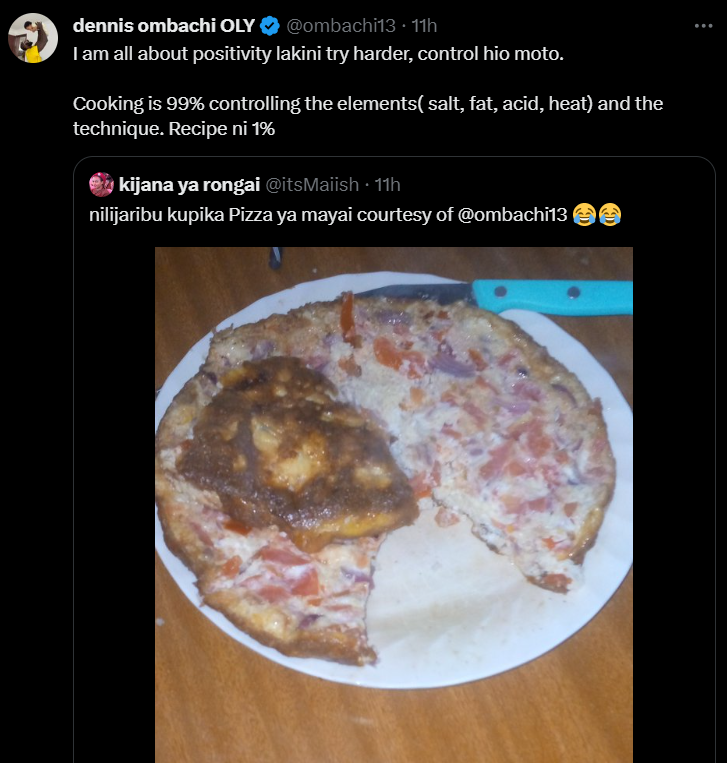Image resolution: width=727 pixels, height=763 pixels.
Task: Click the 'kijana ya rongai' display name
Action: pos(187,184)
